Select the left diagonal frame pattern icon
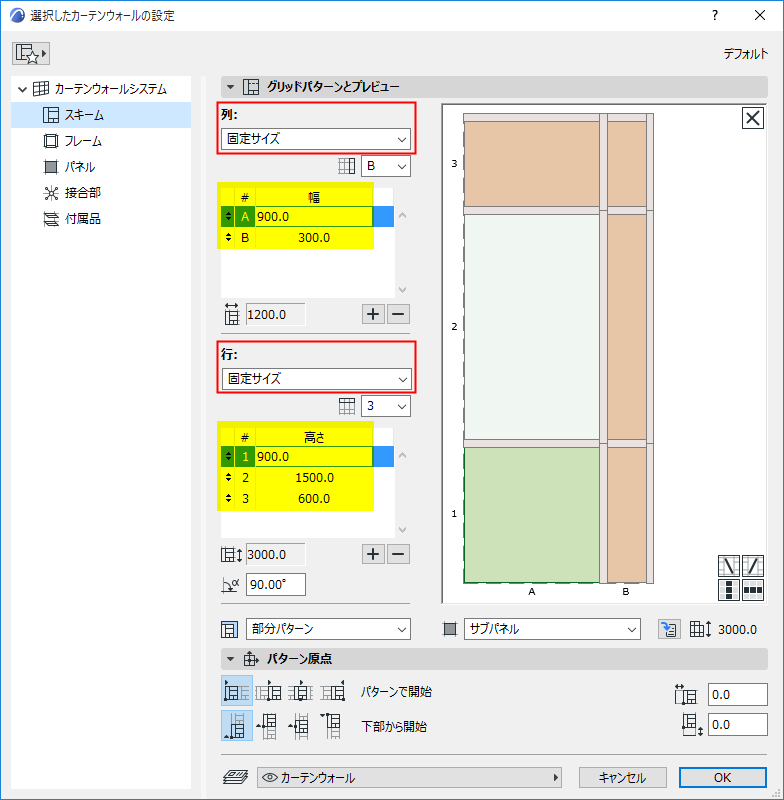Viewport: 784px width, 800px height. [728, 566]
